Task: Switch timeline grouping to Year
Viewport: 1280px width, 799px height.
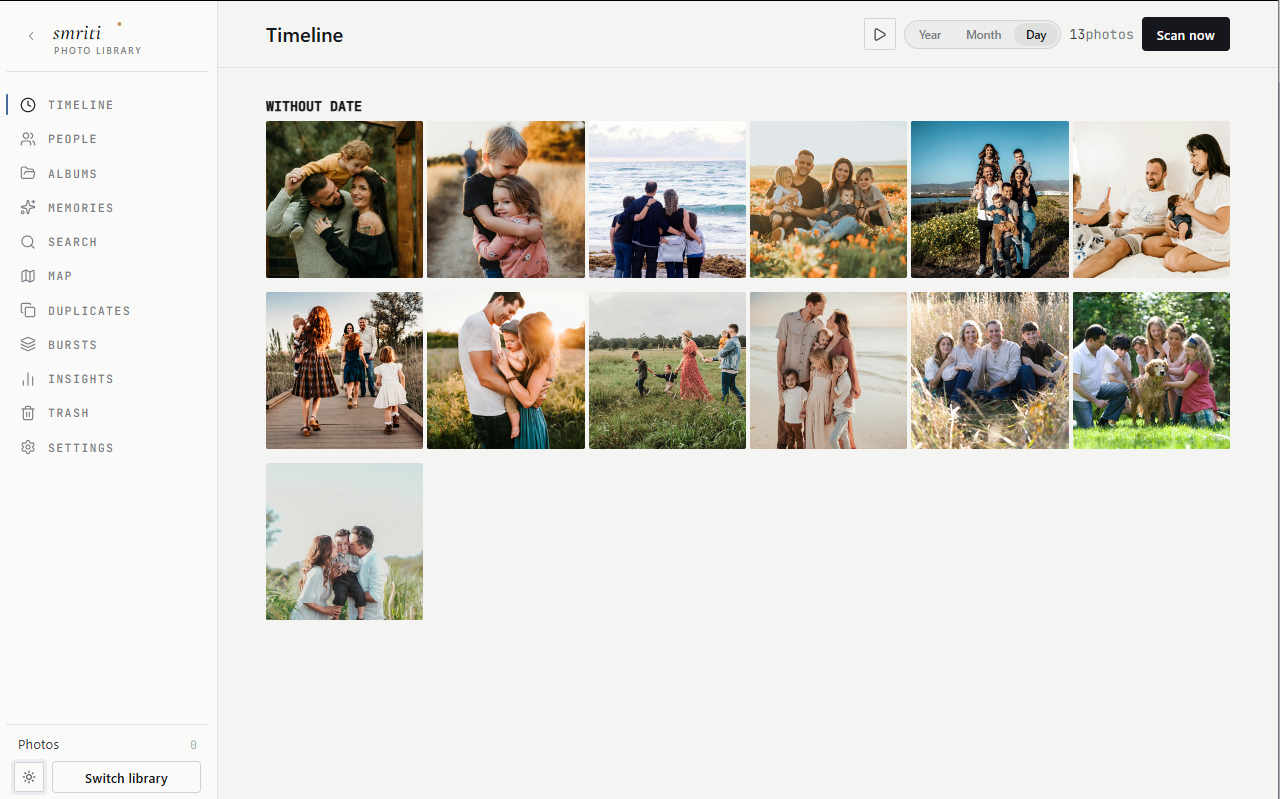Action: point(930,35)
